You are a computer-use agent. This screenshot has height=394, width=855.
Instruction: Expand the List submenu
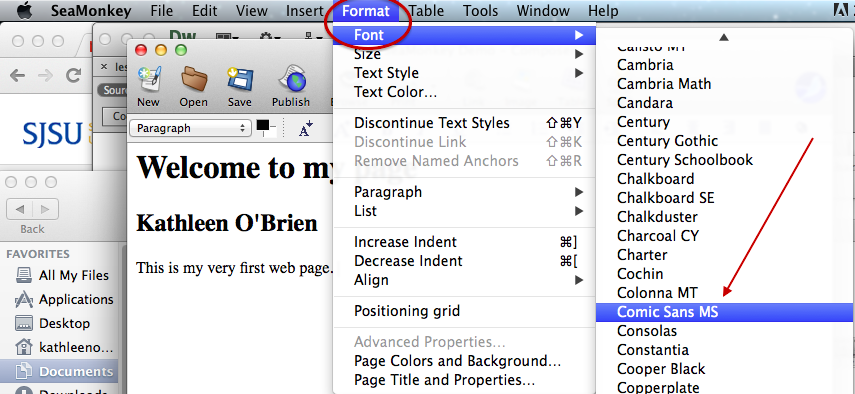tap(465, 211)
